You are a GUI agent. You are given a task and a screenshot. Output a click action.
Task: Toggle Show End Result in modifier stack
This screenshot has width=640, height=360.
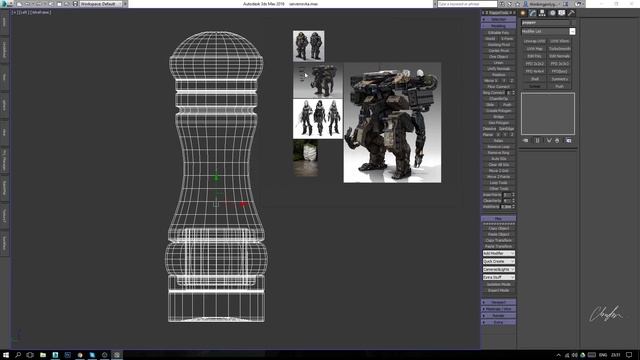[x=537, y=140]
